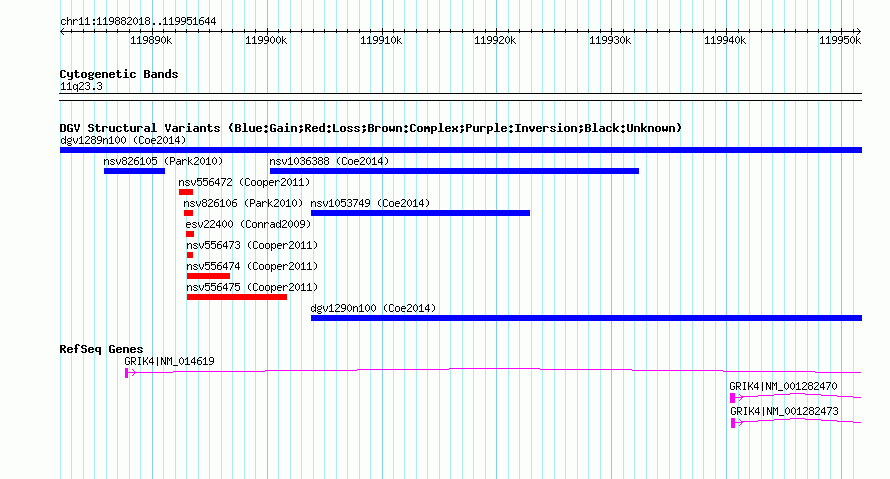Click the 119920k ruler tick label
The image size is (890, 479).
click(496, 40)
